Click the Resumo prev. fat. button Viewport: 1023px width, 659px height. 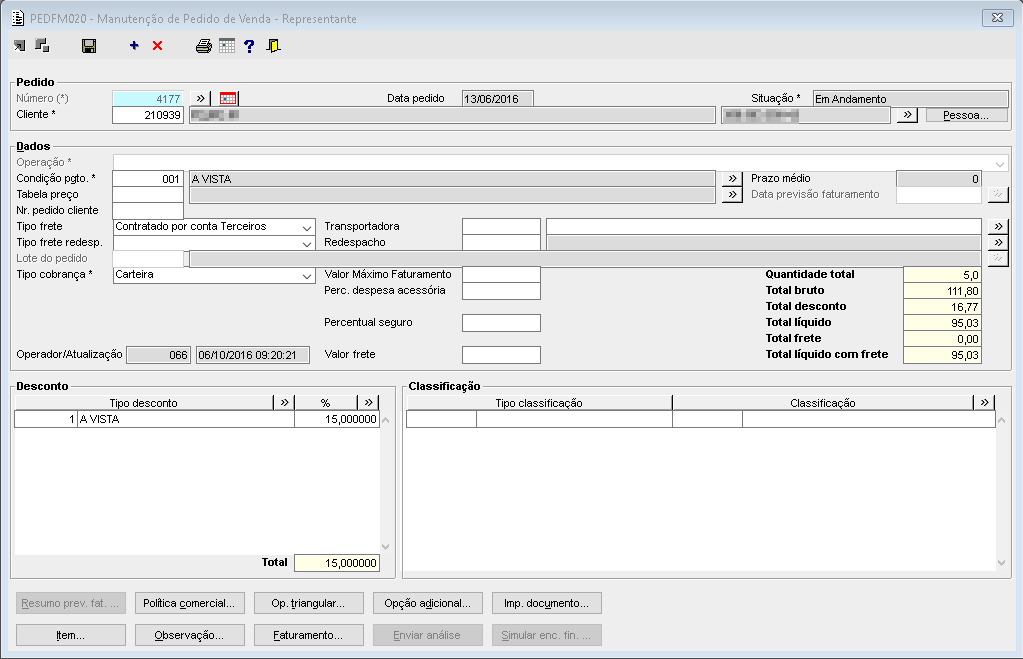click(70, 604)
